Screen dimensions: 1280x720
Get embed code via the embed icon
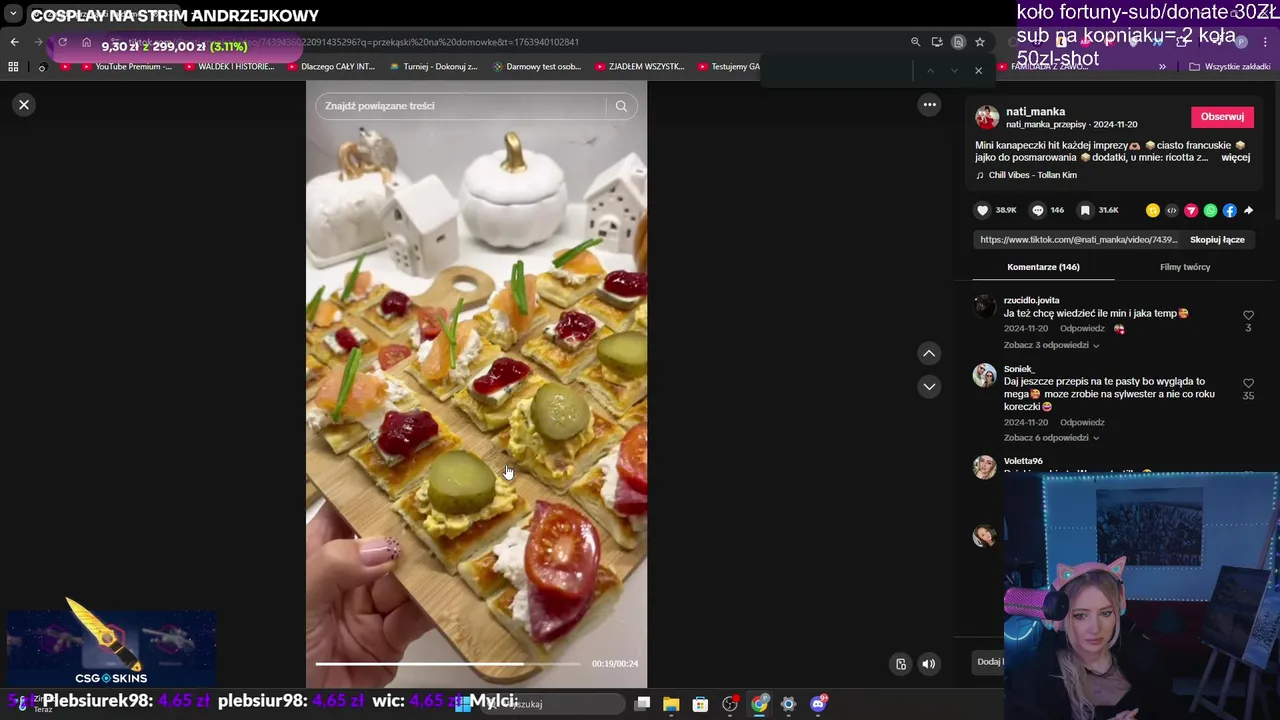tap(1172, 210)
